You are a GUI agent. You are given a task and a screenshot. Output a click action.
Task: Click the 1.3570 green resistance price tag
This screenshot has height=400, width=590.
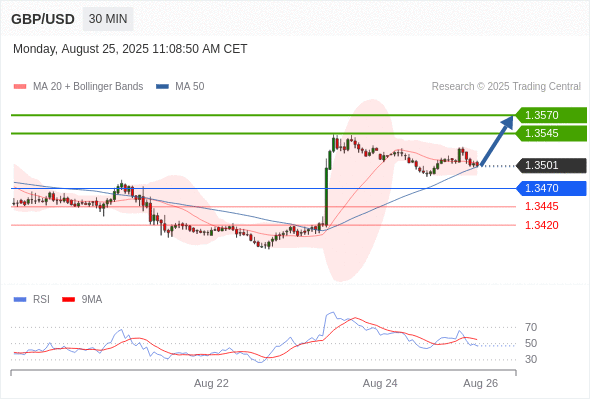(551, 115)
